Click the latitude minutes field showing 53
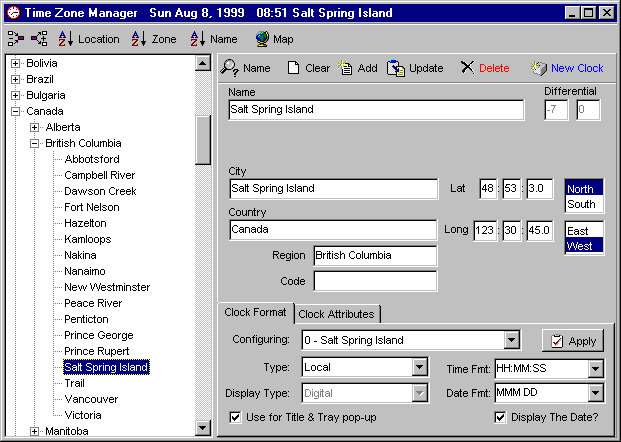This screenshot has height=442, width=621. (x=511, y=189)
